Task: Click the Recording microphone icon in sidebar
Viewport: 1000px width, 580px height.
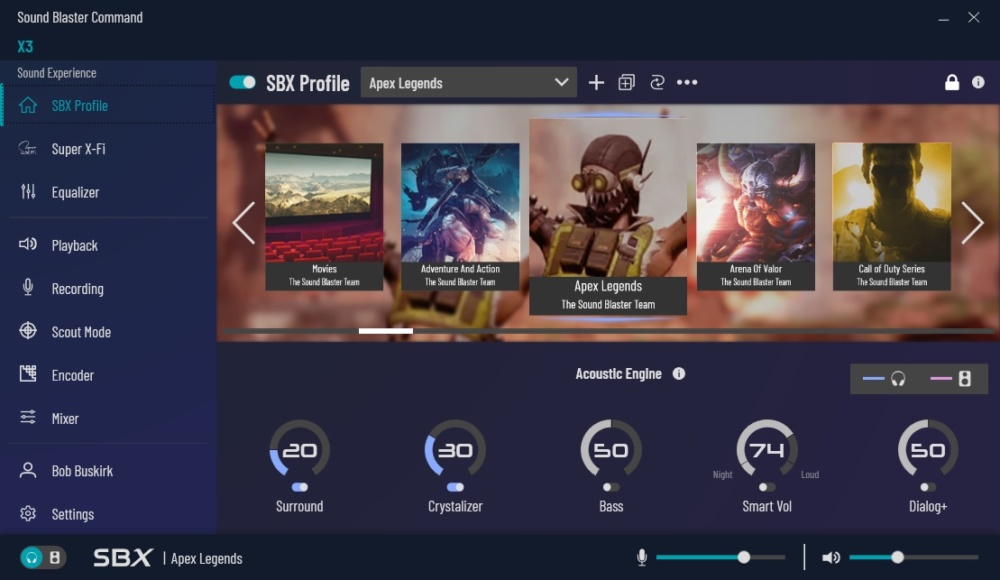Action: 27,288
